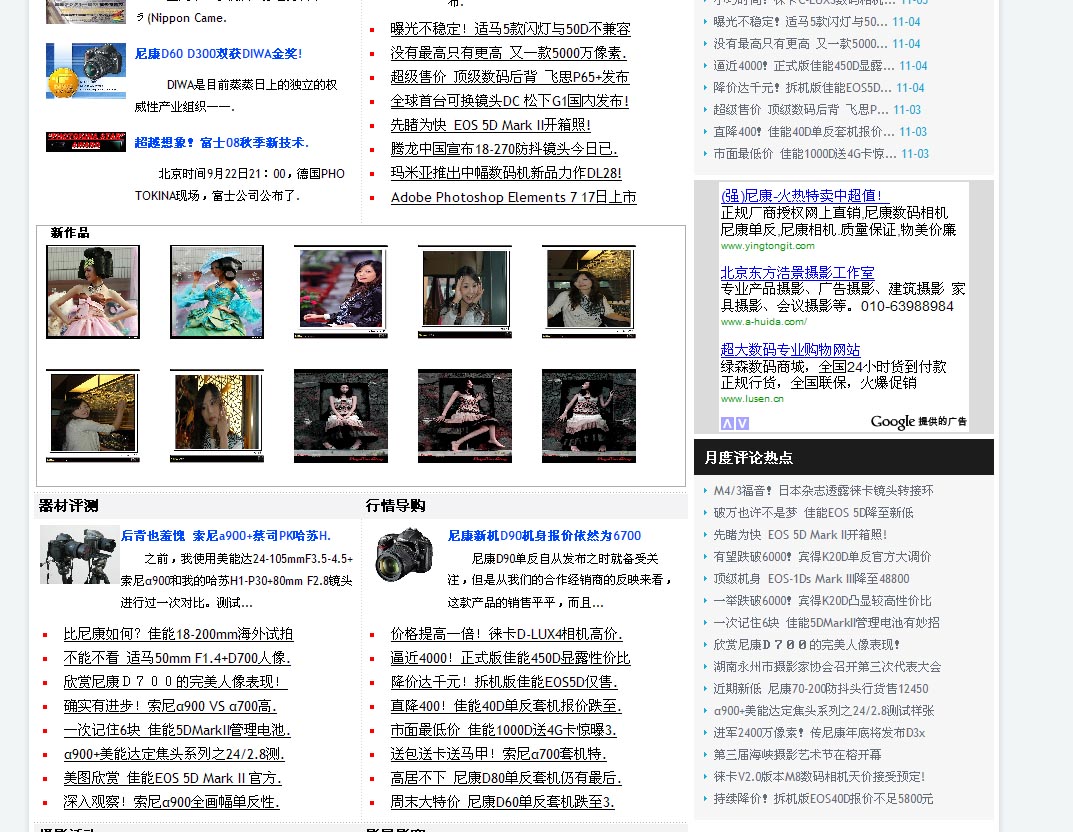The width and height of the screenshot is (1073, 832).
Task: Open the 索尼α900 VS α700高 link
Action: point(170,706)
